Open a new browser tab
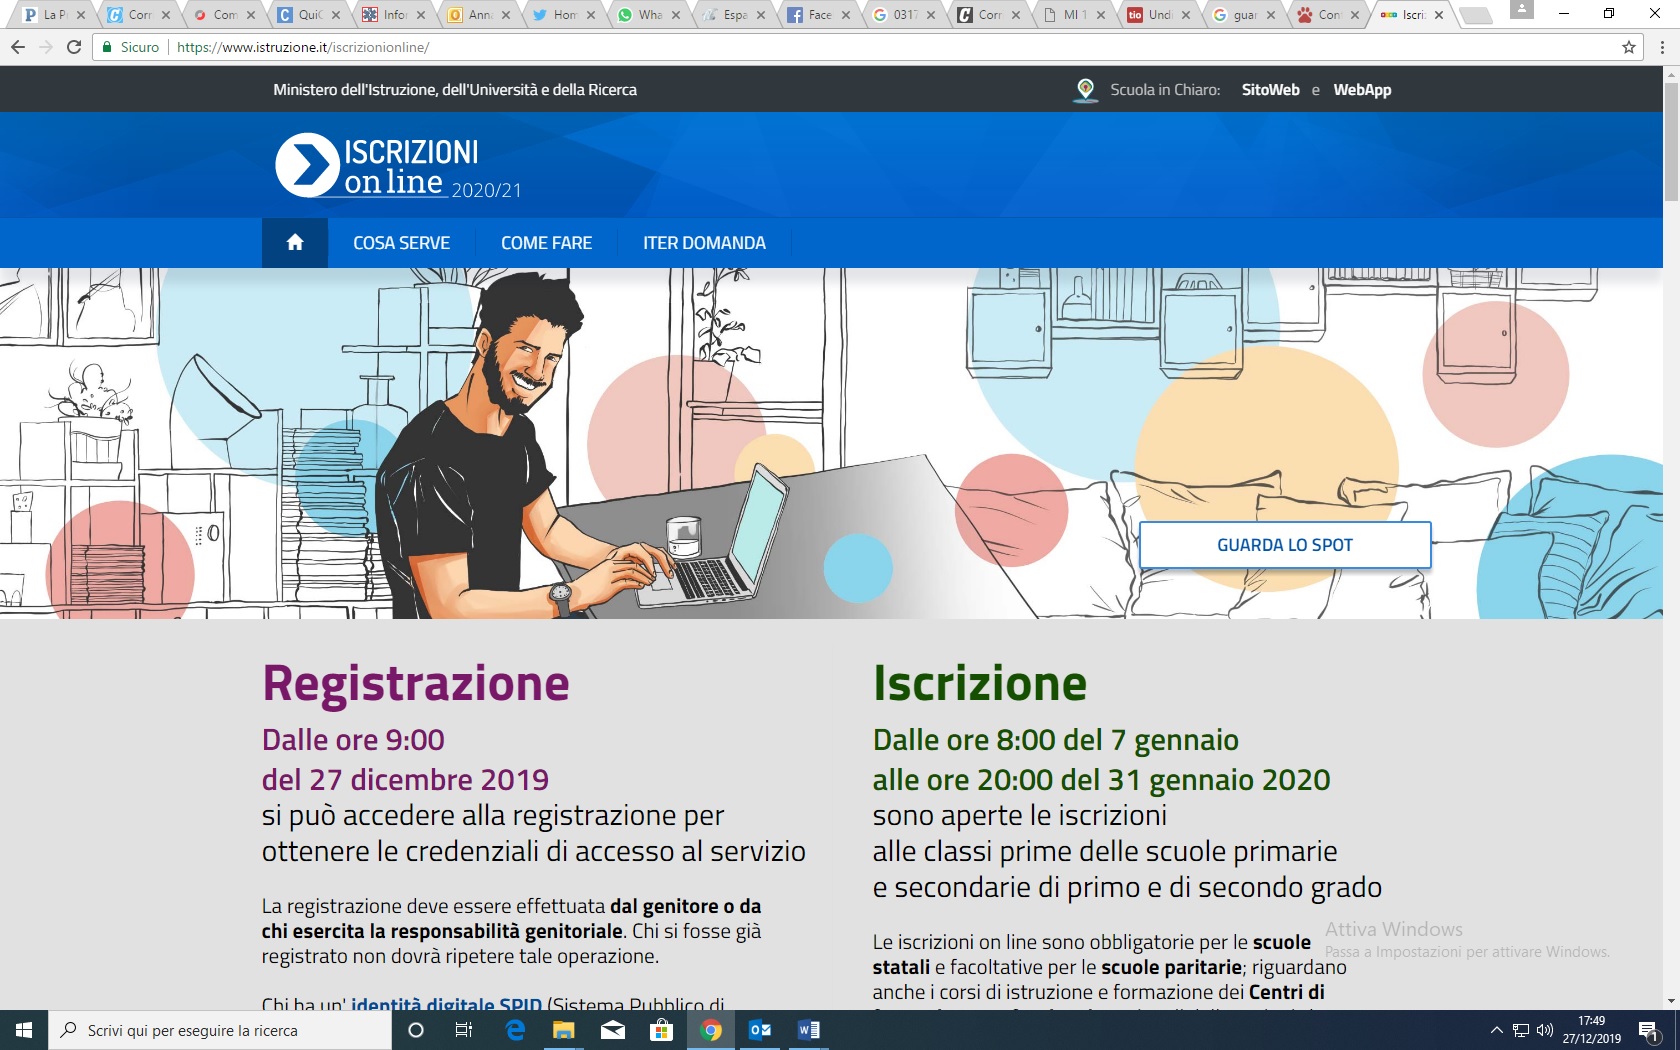 (1475, 15)
